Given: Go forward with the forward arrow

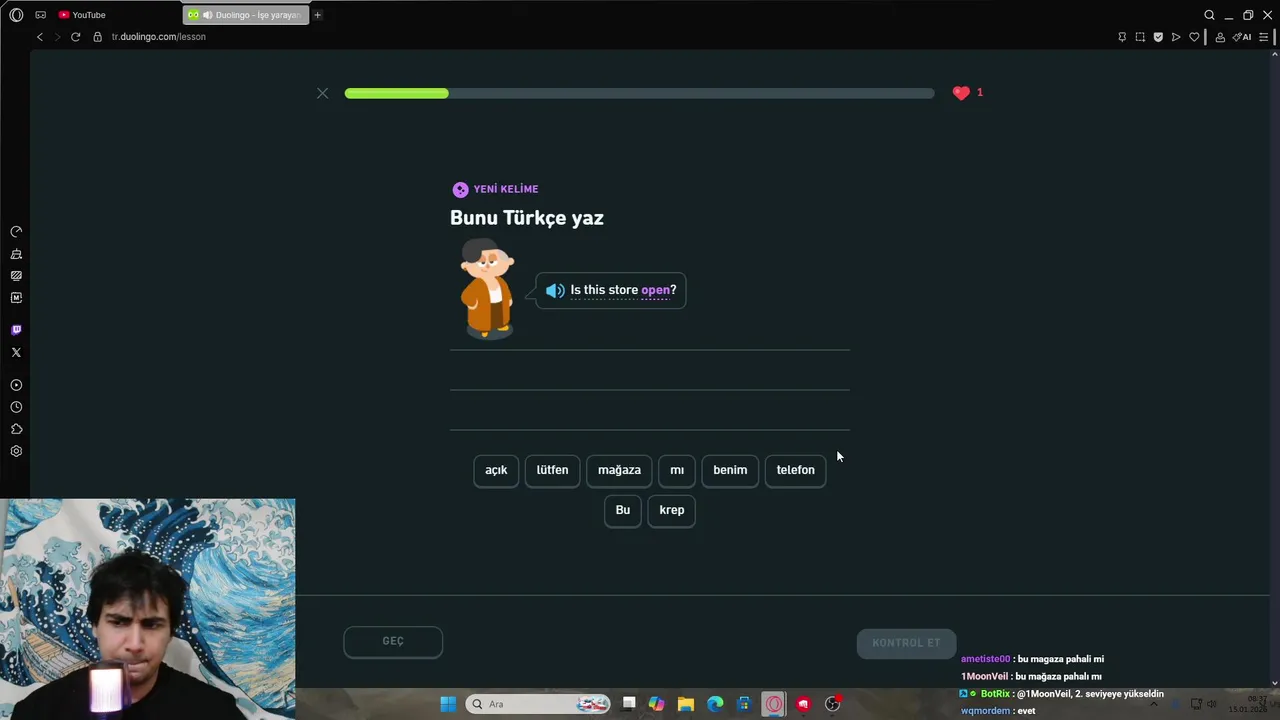Looking at the screenshot, I should [57, 37].
